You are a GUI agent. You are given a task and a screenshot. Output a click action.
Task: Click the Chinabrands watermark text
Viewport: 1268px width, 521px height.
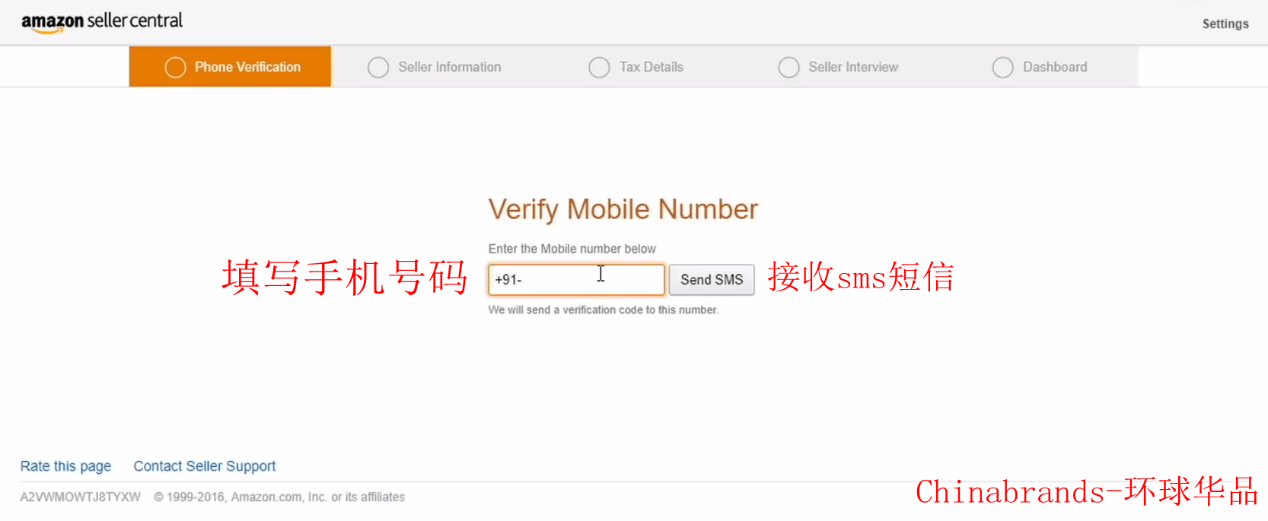[1087, 492]
